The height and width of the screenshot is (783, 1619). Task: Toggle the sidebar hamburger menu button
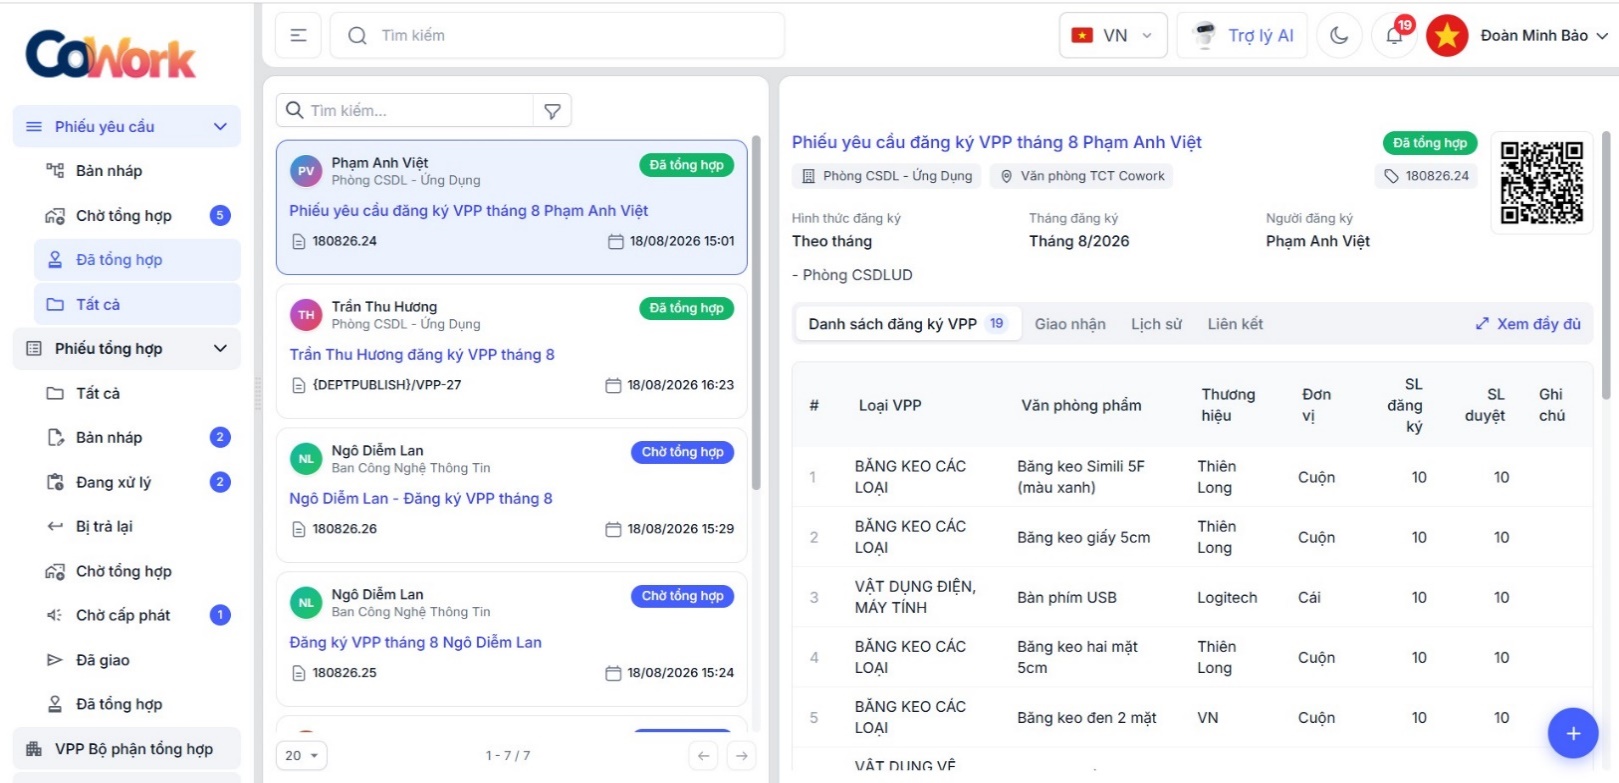(x=298, y=36)
